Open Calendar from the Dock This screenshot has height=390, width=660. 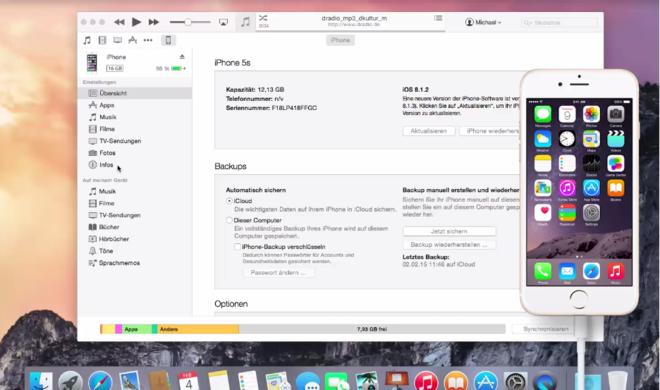(189, 381)
